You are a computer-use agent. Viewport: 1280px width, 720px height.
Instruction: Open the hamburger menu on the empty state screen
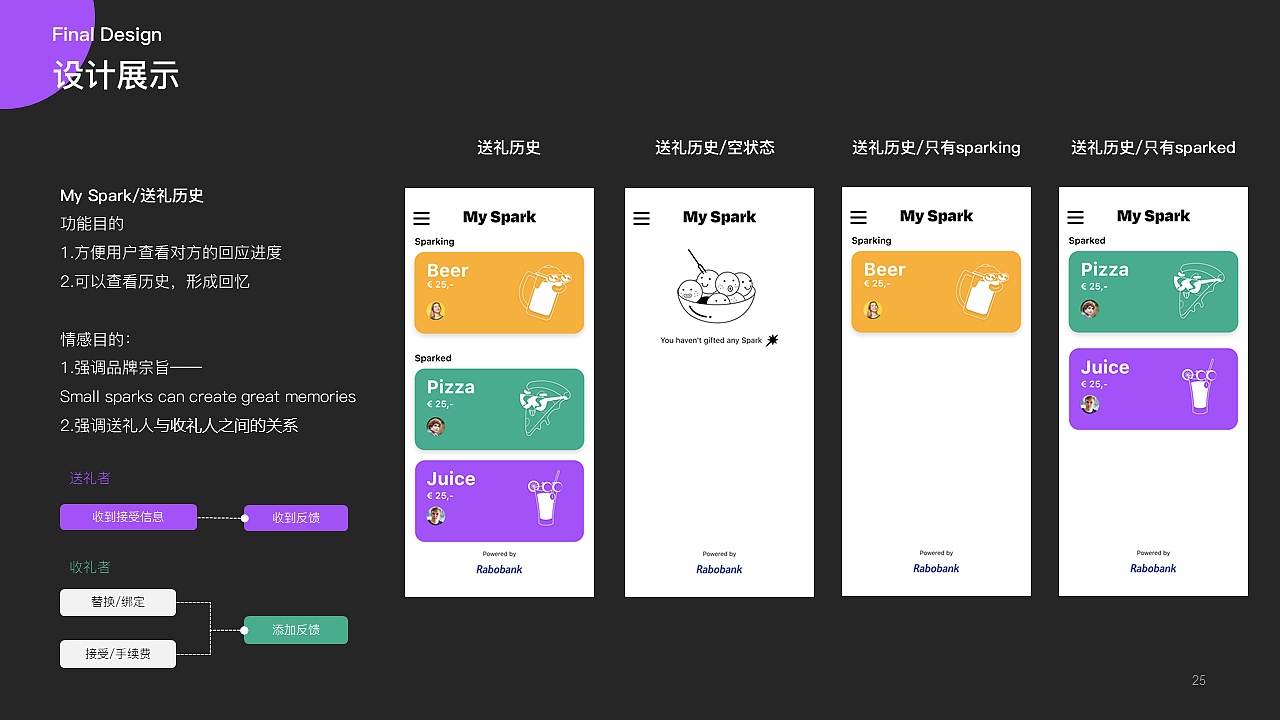click(641, 217)
